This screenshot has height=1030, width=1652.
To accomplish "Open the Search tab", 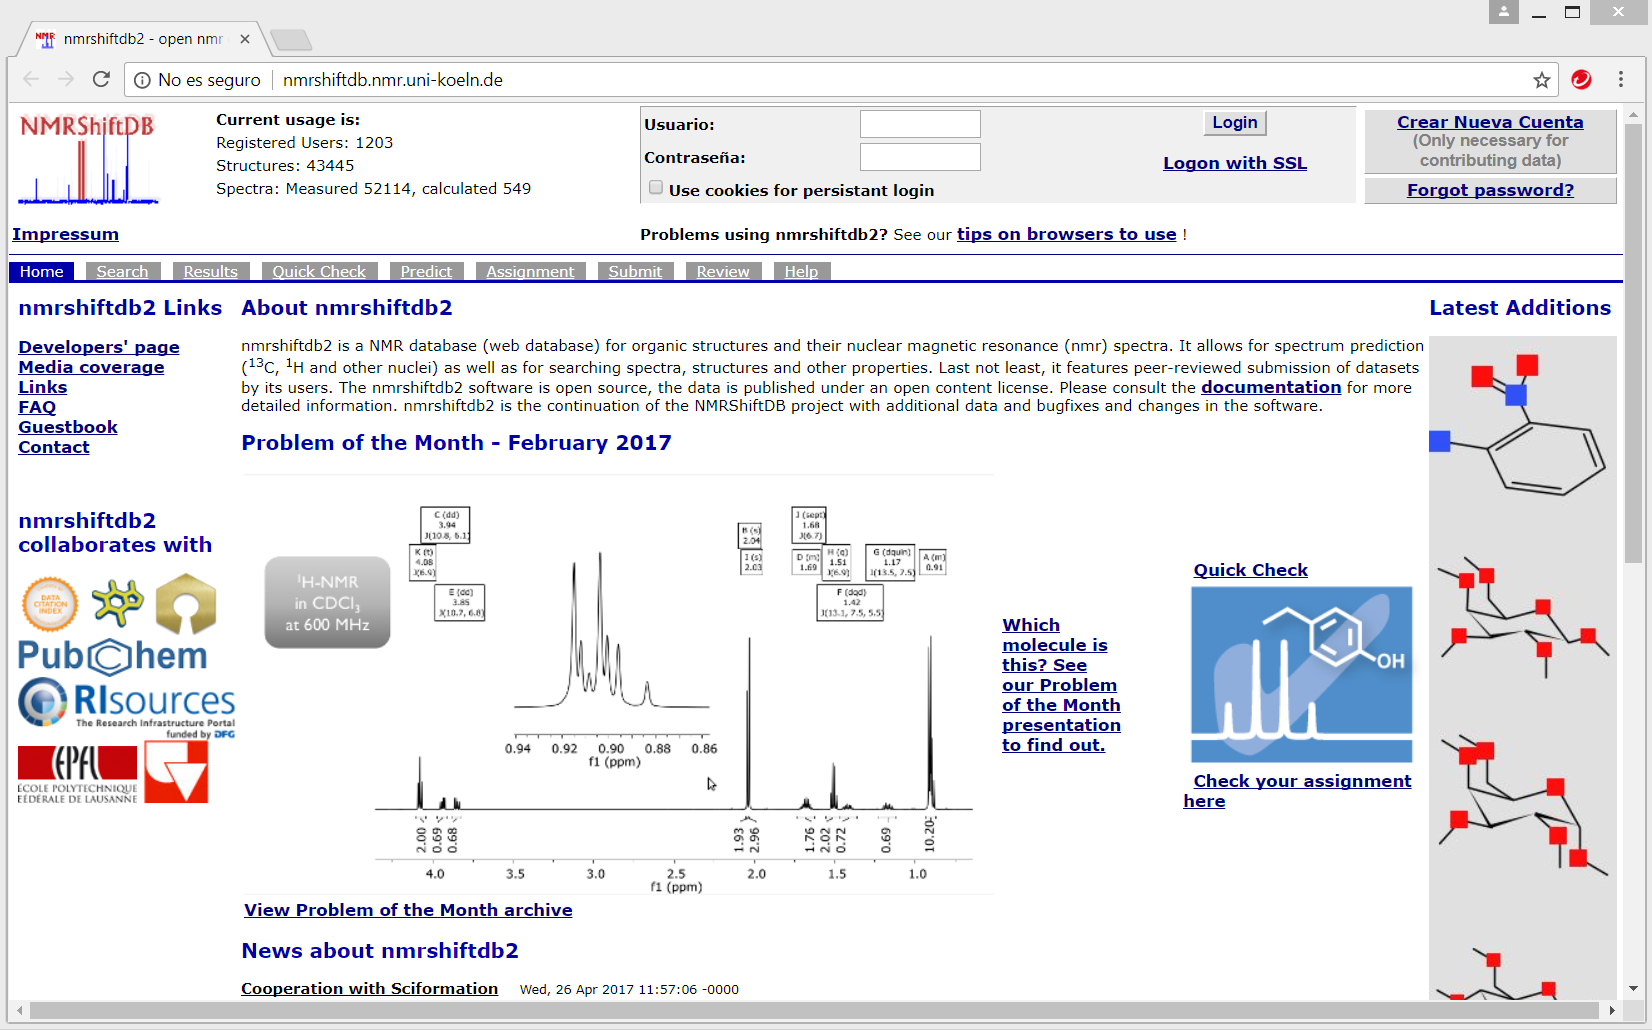I will pyautogui.click(x=122, y=271).
